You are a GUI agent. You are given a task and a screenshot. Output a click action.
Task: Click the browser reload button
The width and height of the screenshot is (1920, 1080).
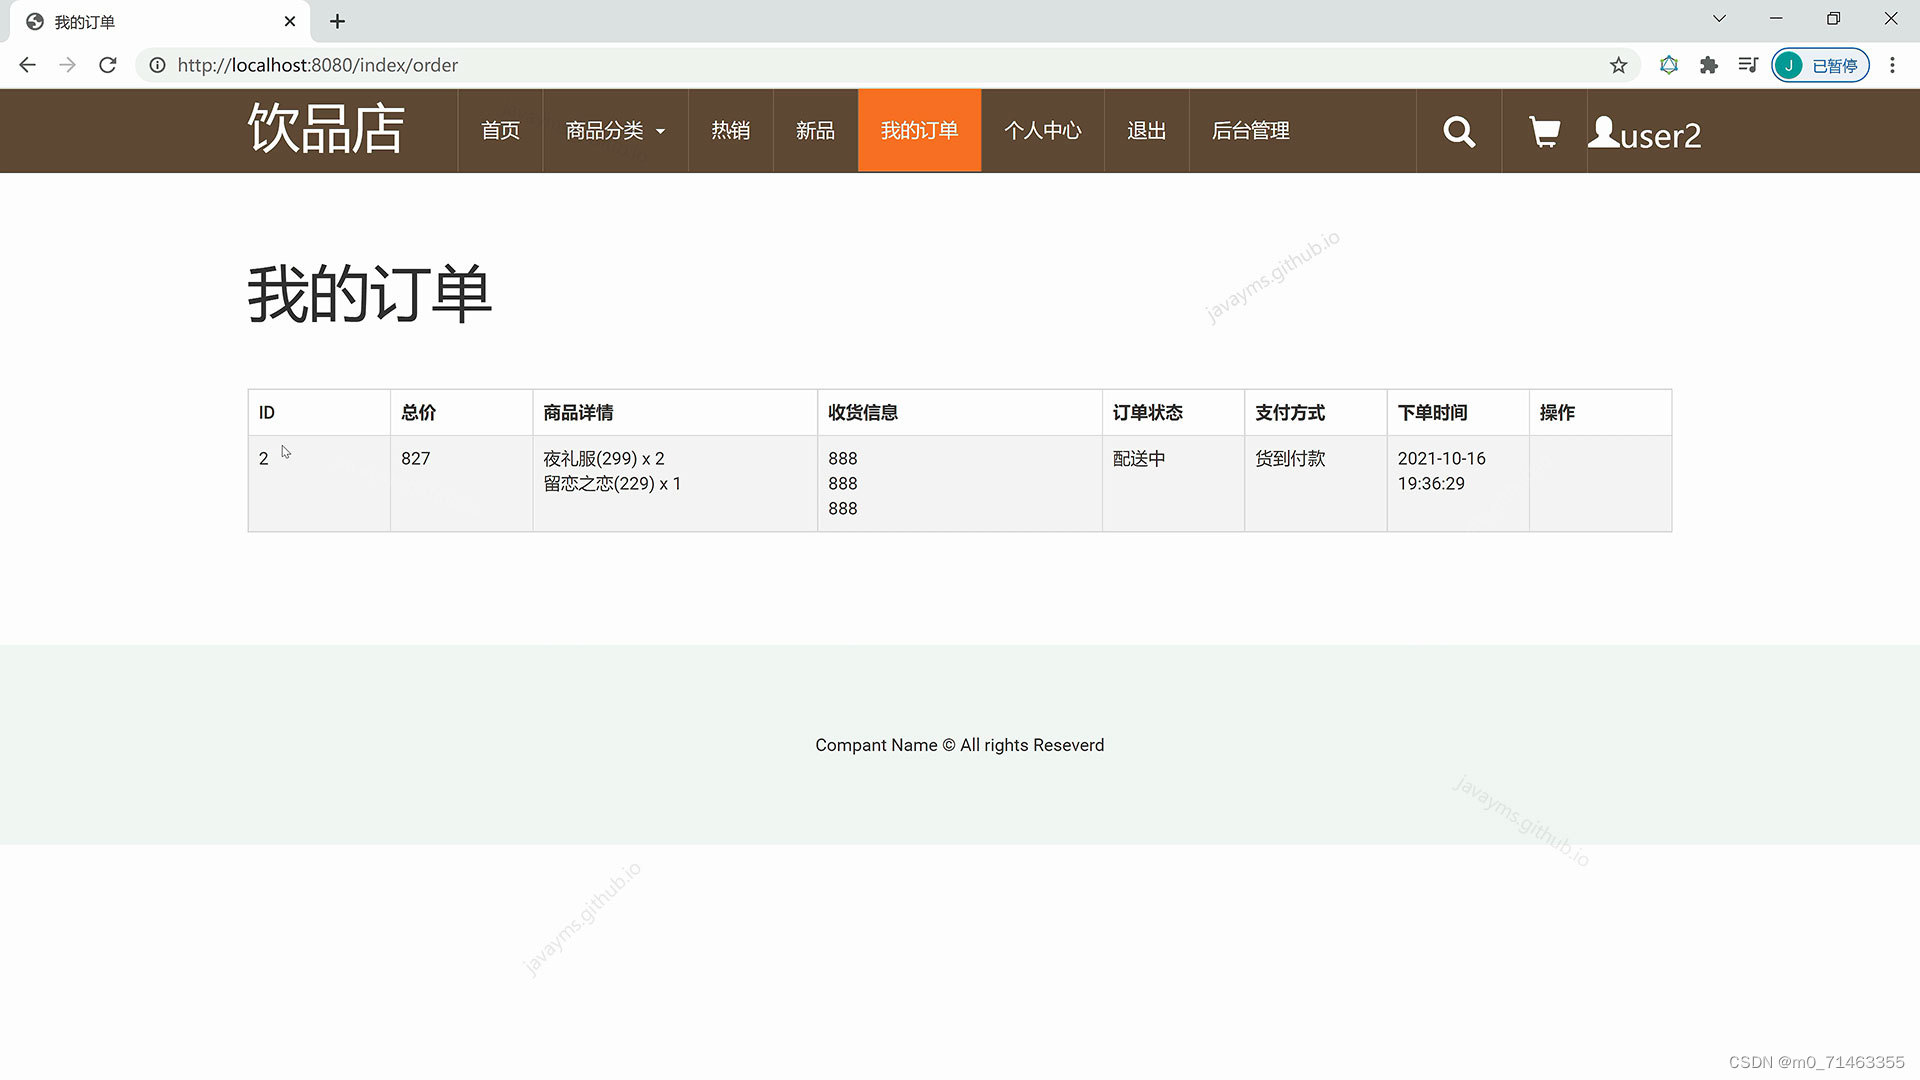108,65
